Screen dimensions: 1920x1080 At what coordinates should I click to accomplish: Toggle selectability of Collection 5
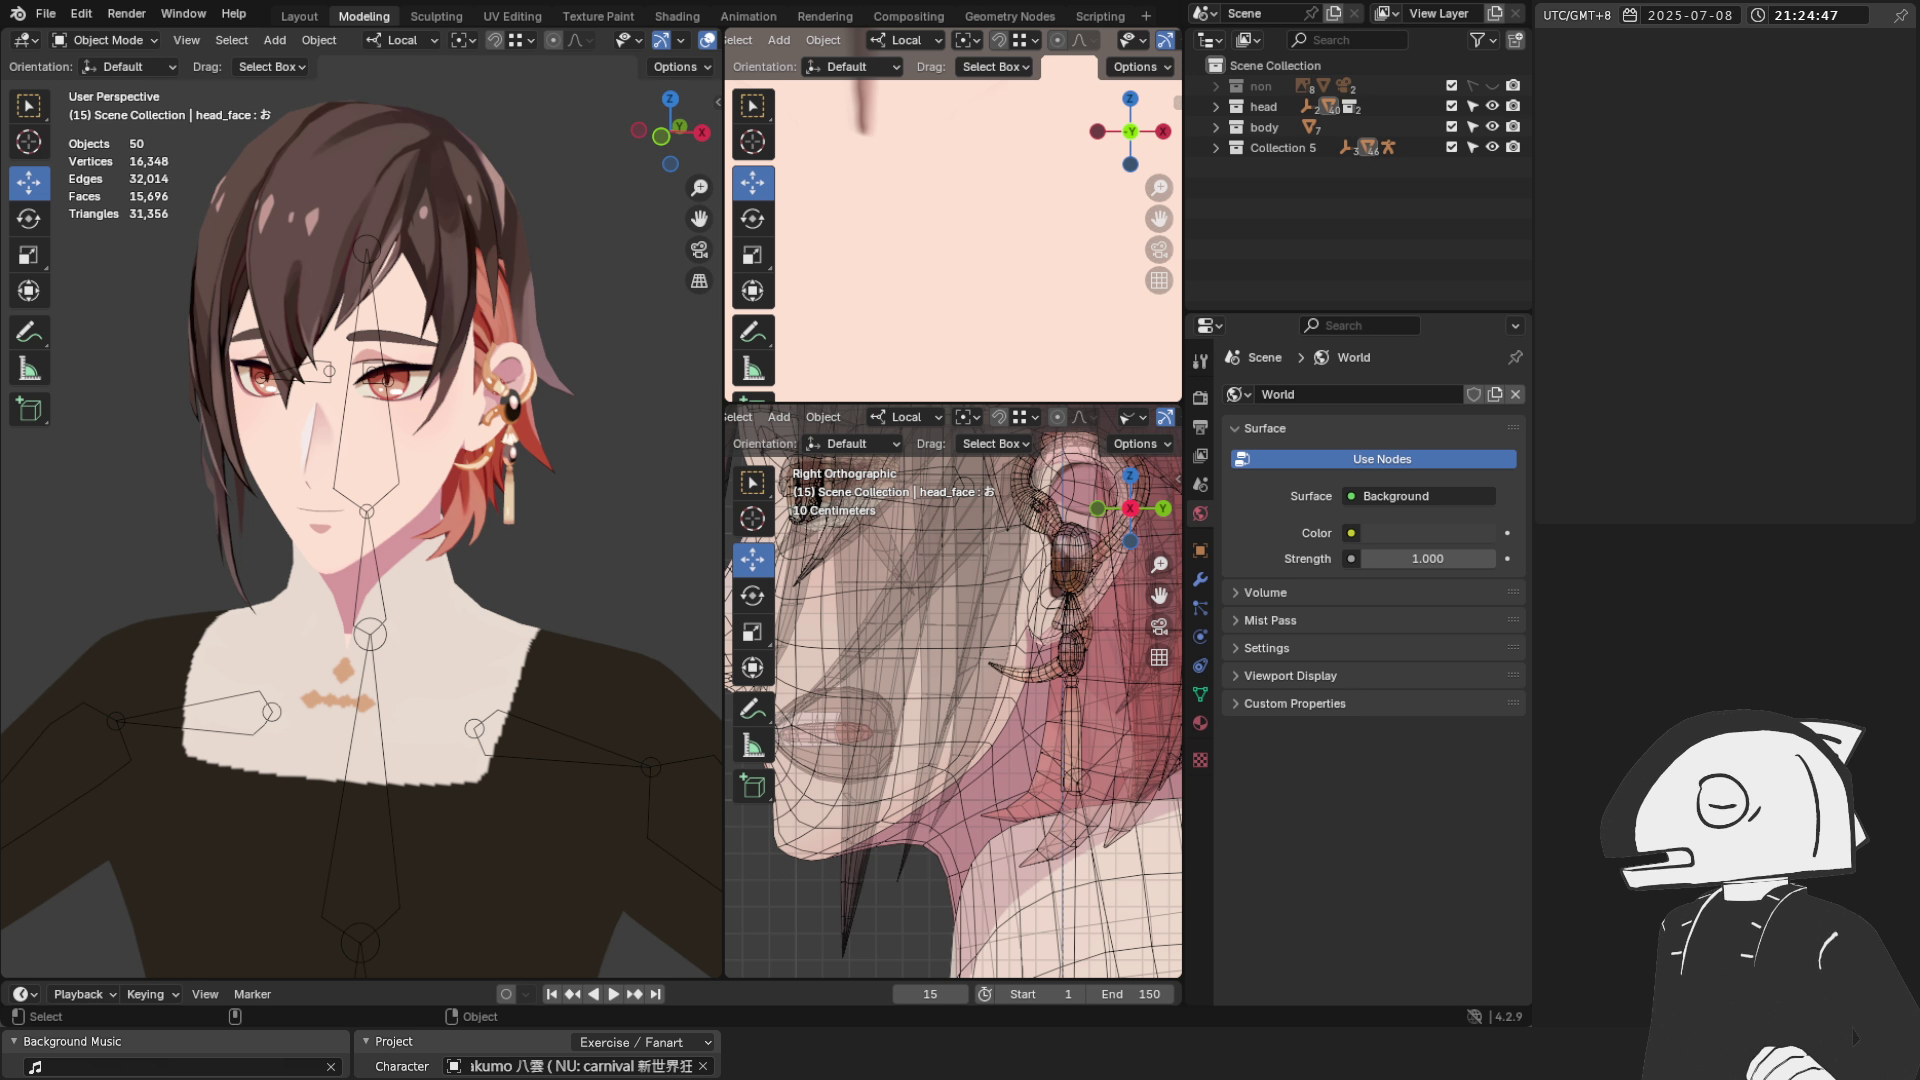[x=1472, y=147]
